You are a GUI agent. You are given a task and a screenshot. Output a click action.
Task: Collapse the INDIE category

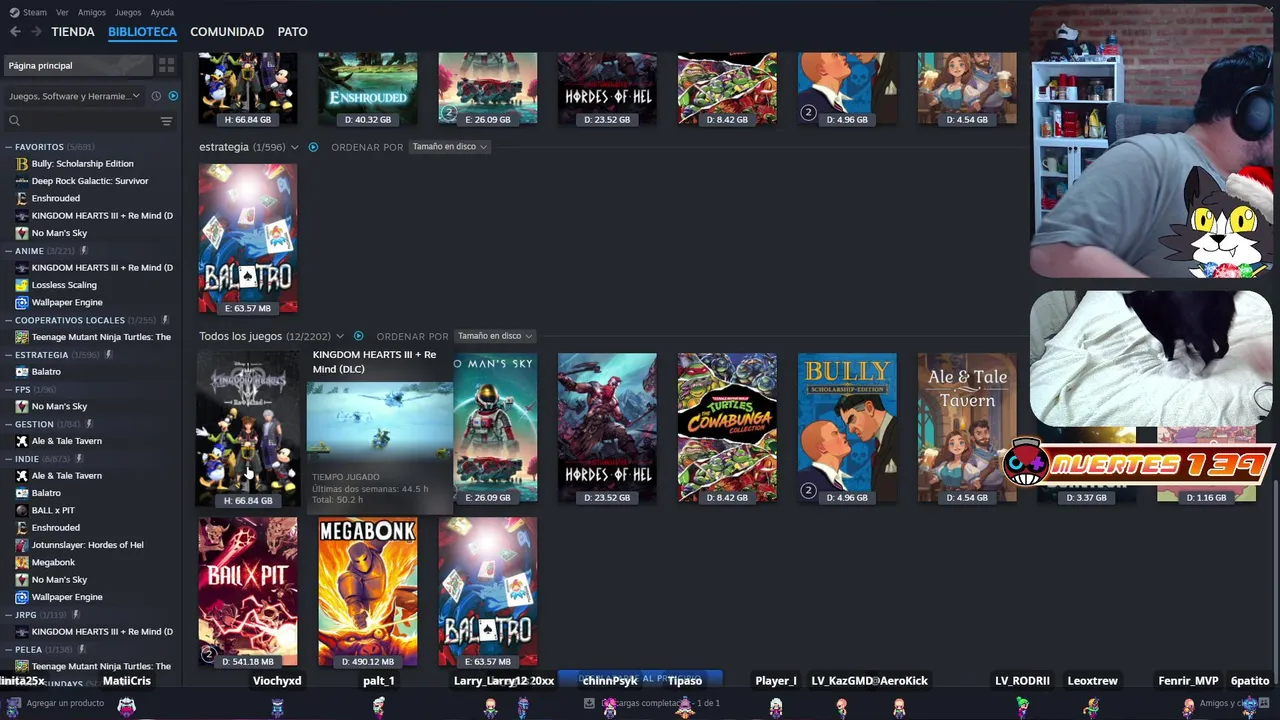pos(9,459)
